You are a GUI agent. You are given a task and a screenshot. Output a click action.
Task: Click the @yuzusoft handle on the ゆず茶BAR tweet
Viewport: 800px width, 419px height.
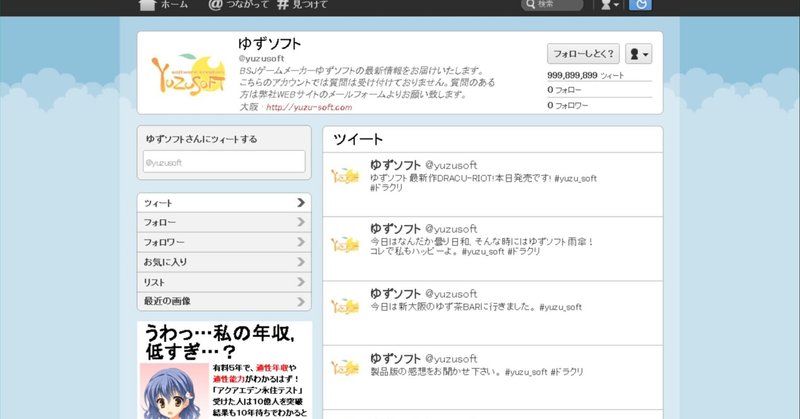click(451, 294)
